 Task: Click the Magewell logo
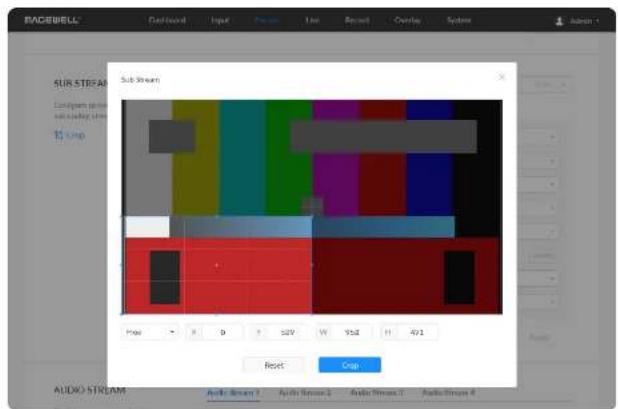[52, 20]
